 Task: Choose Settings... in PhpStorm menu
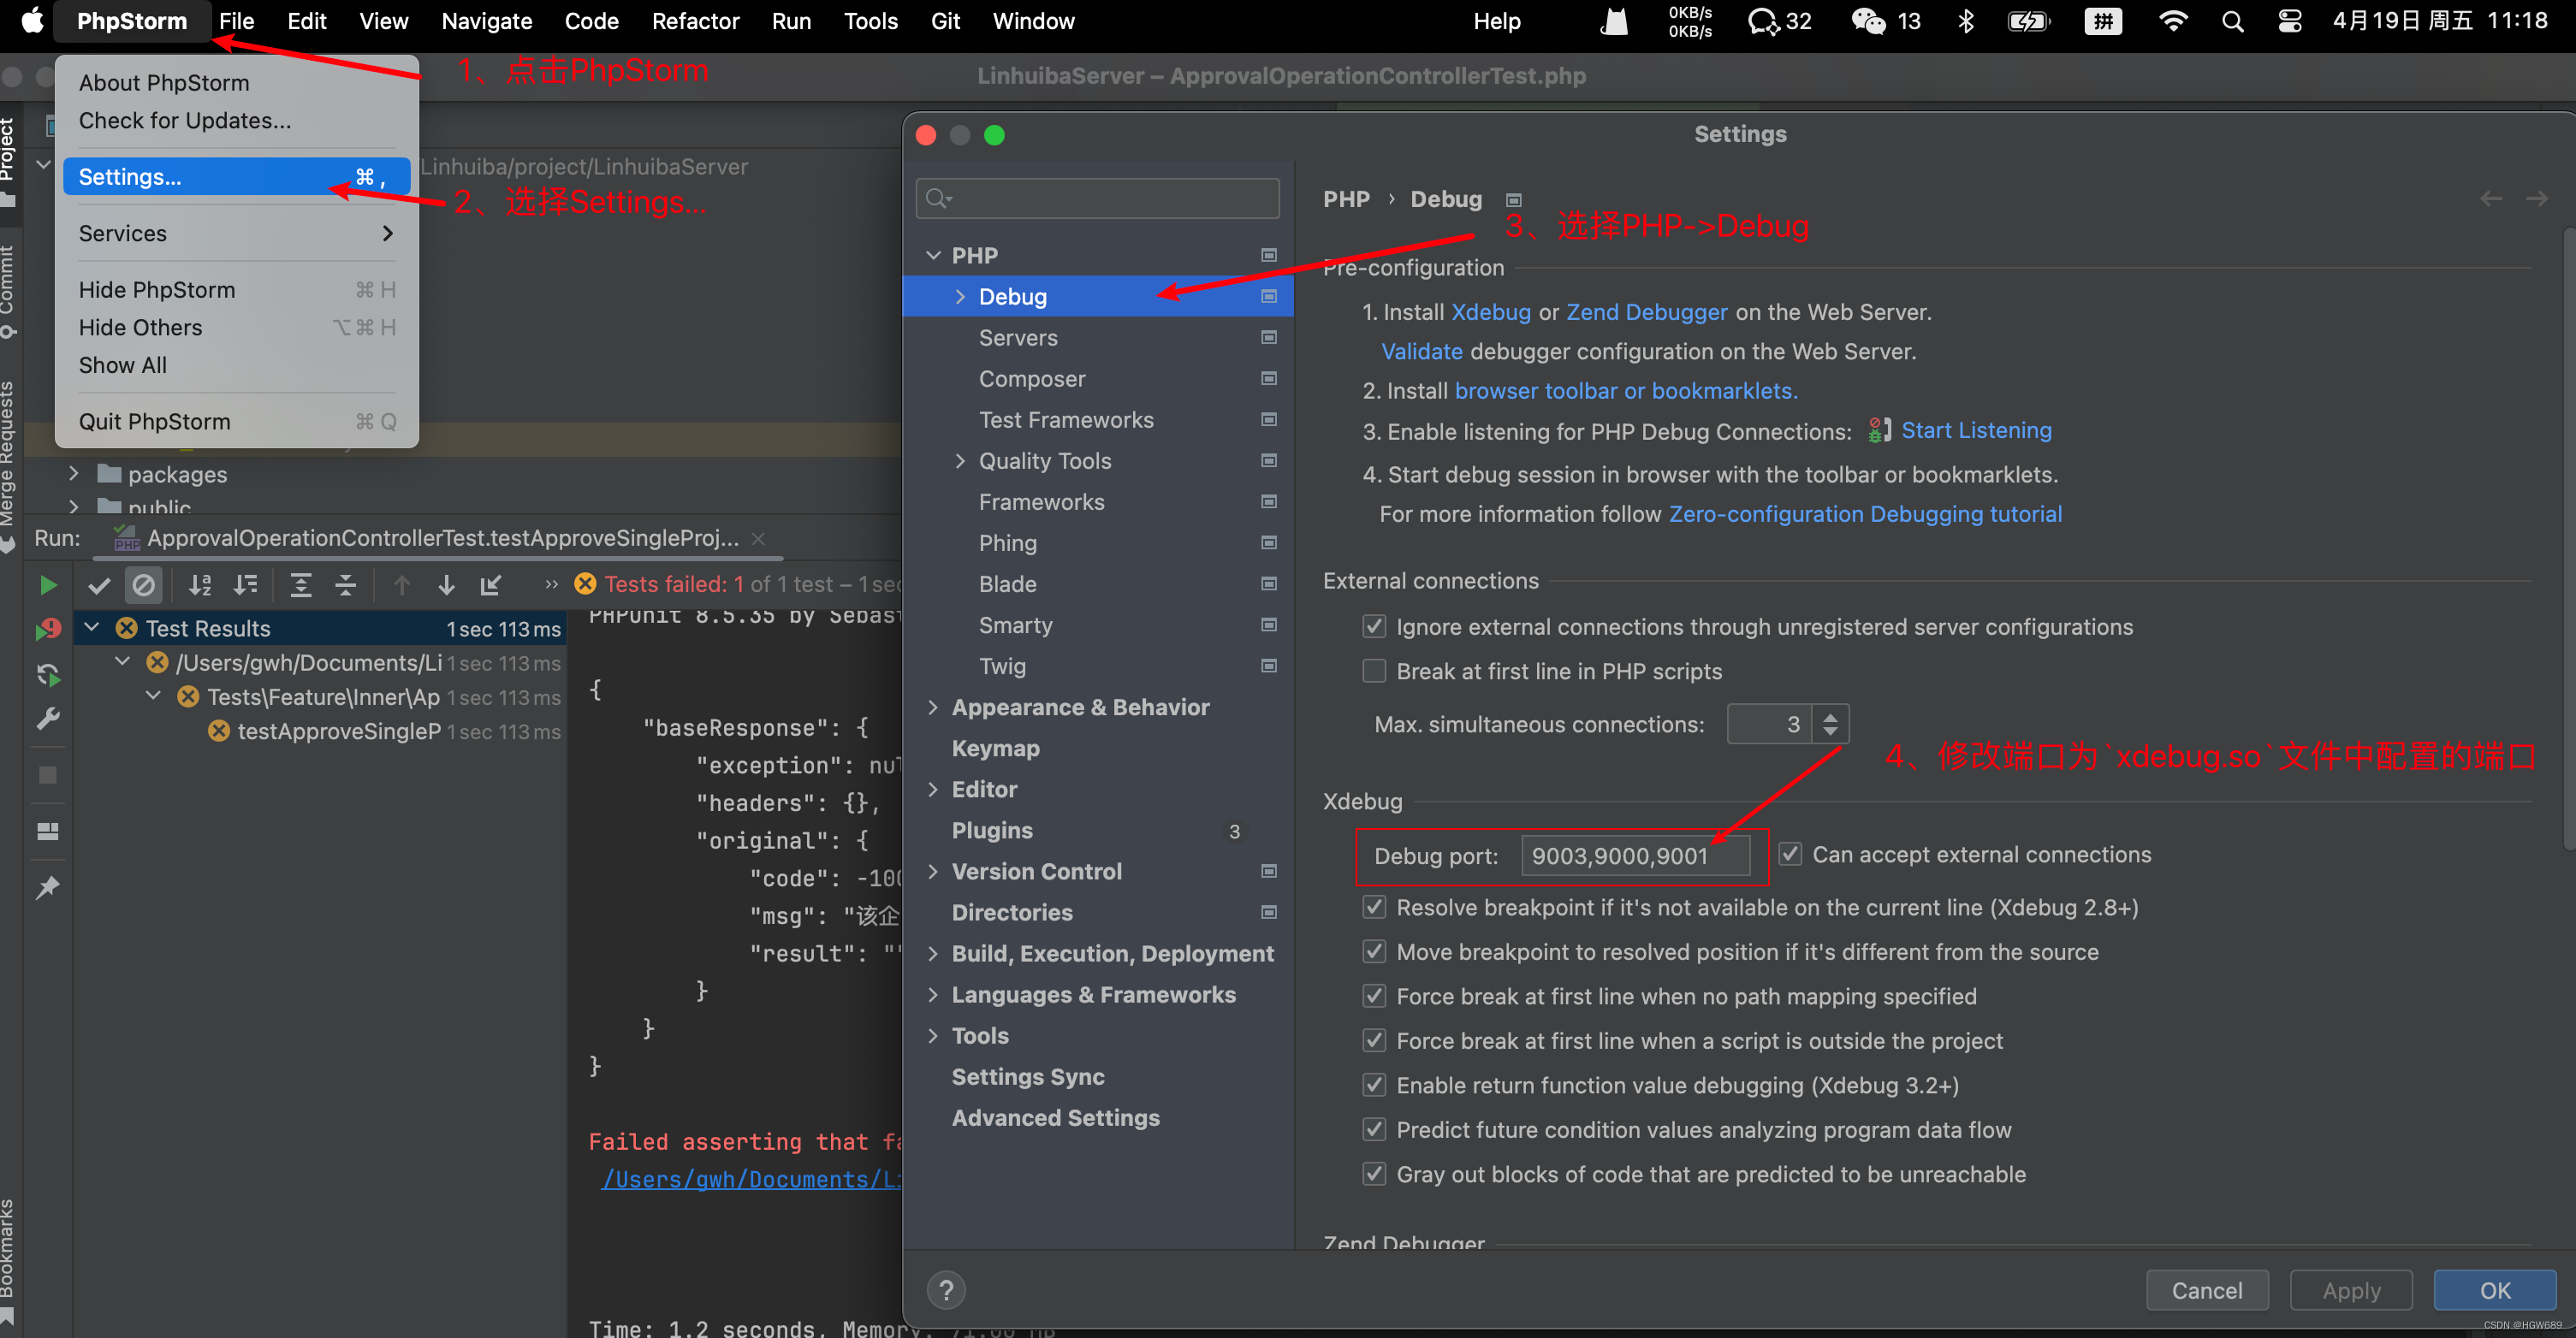click(236, 177)
